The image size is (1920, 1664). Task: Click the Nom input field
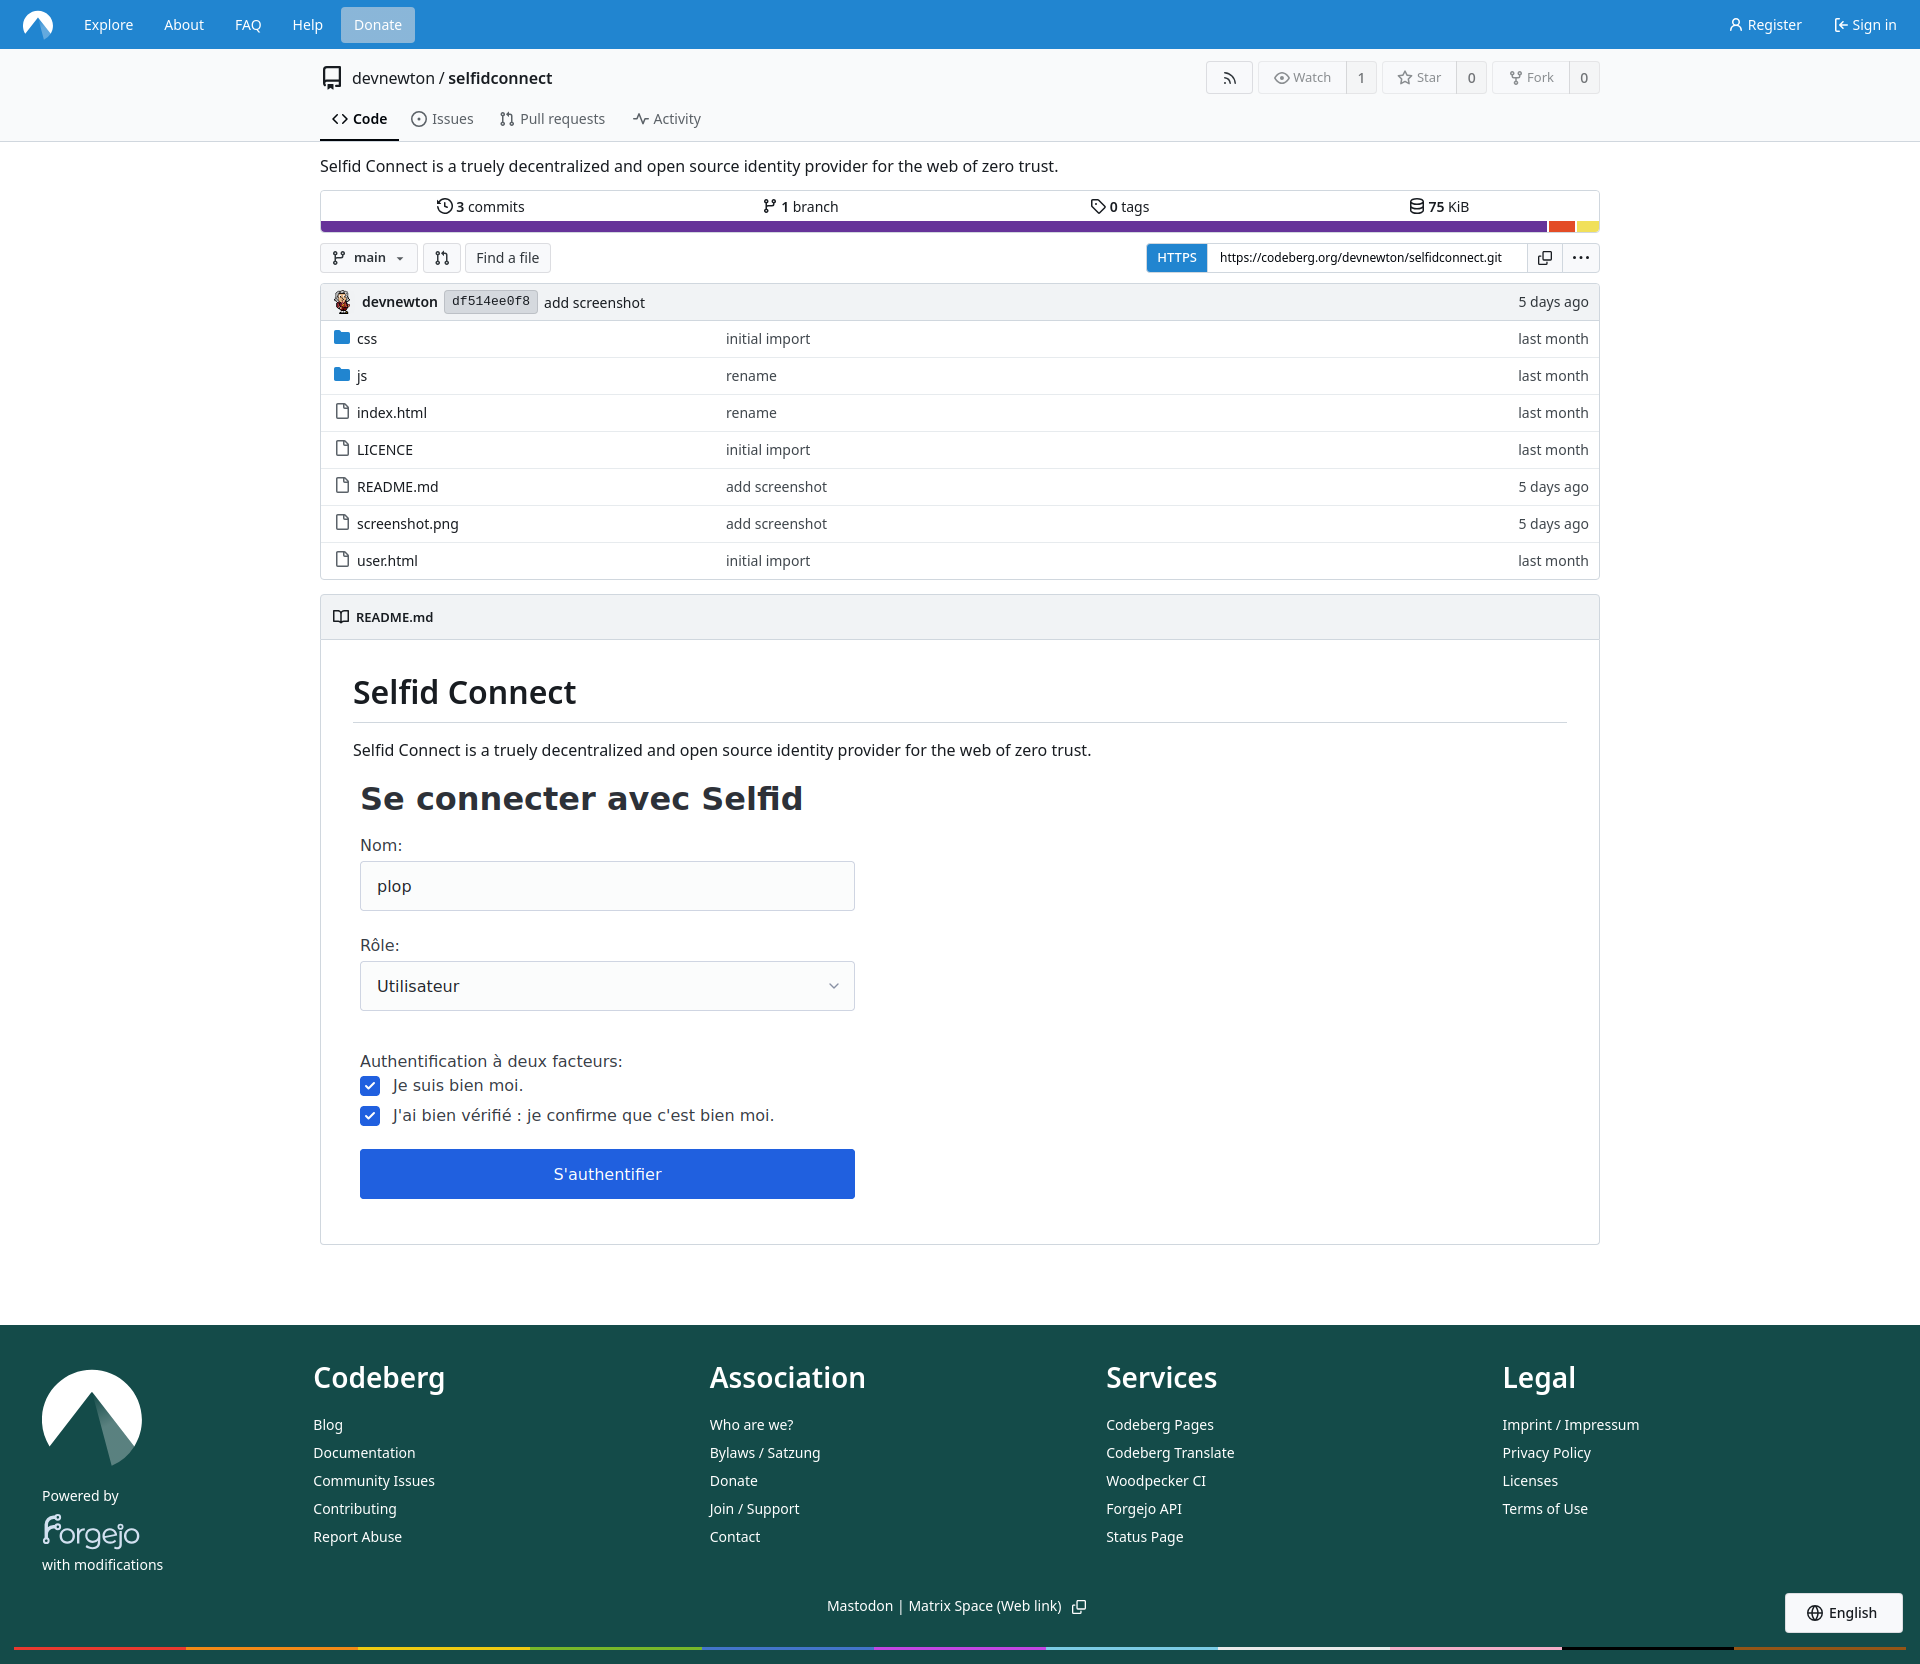[607, 886]
